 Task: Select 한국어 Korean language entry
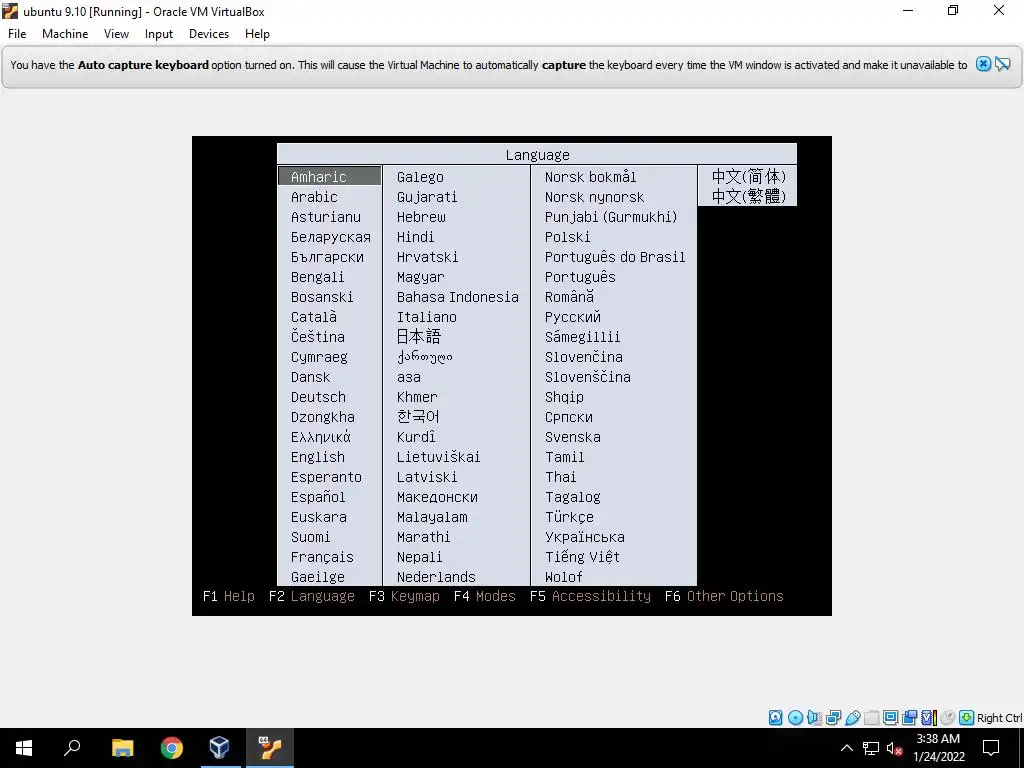(x=418, y=417)
